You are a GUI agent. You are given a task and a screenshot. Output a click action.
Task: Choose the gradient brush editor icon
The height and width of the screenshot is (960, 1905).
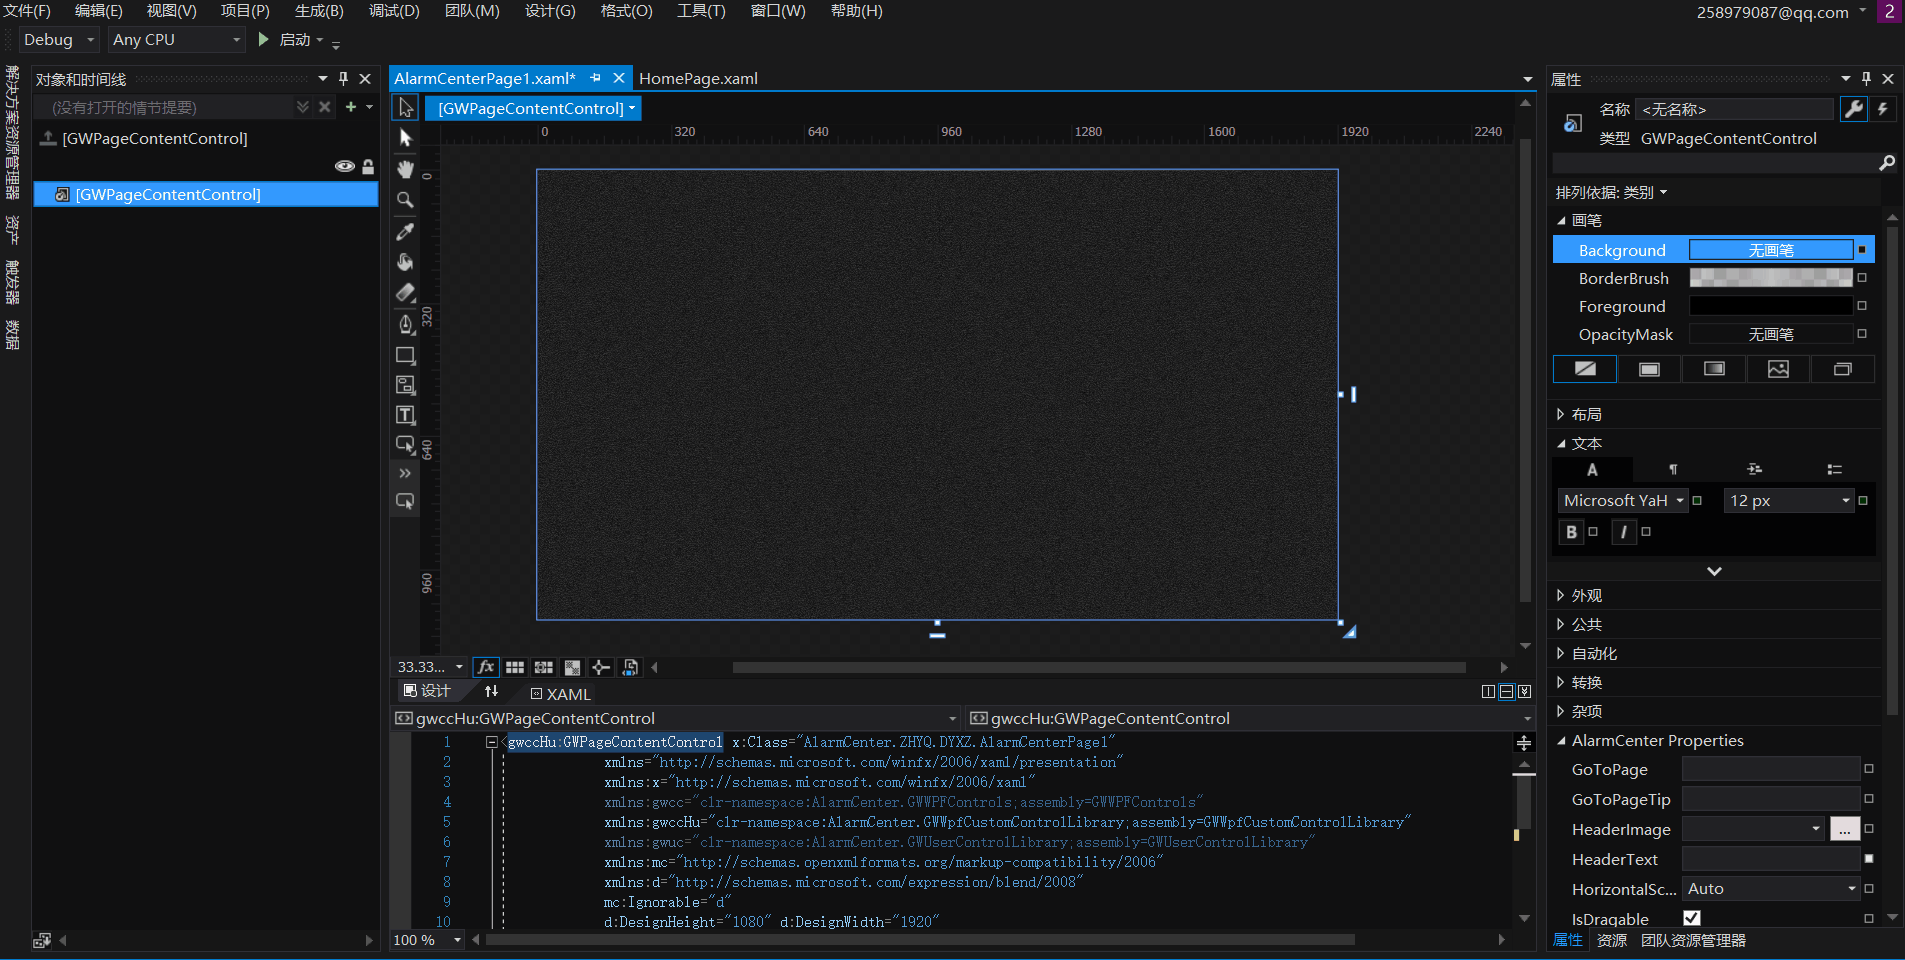[x=1714, y=369]
